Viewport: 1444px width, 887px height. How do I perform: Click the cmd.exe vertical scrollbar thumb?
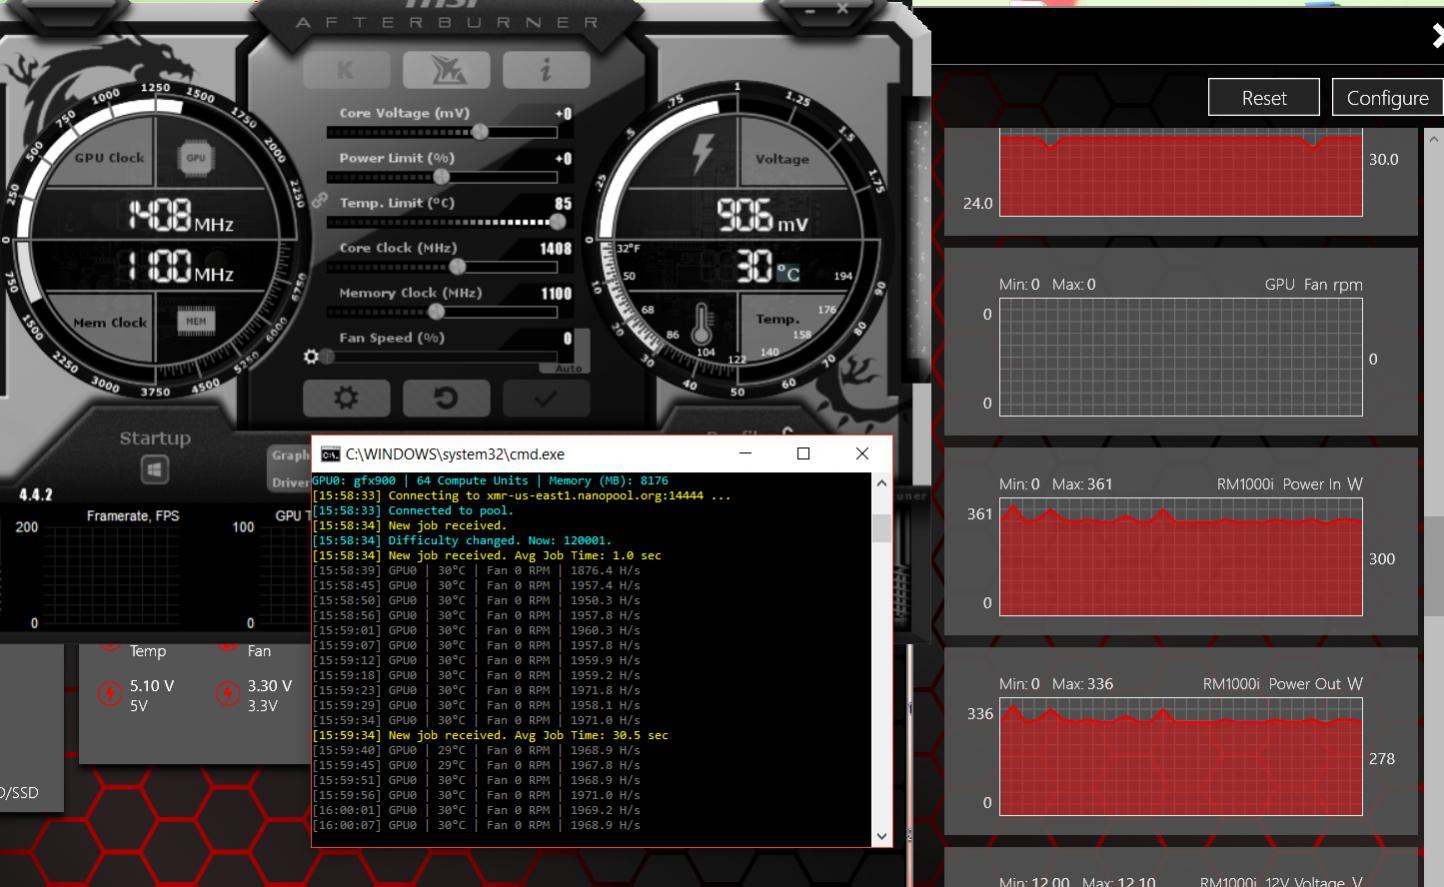tap(881, 528)
